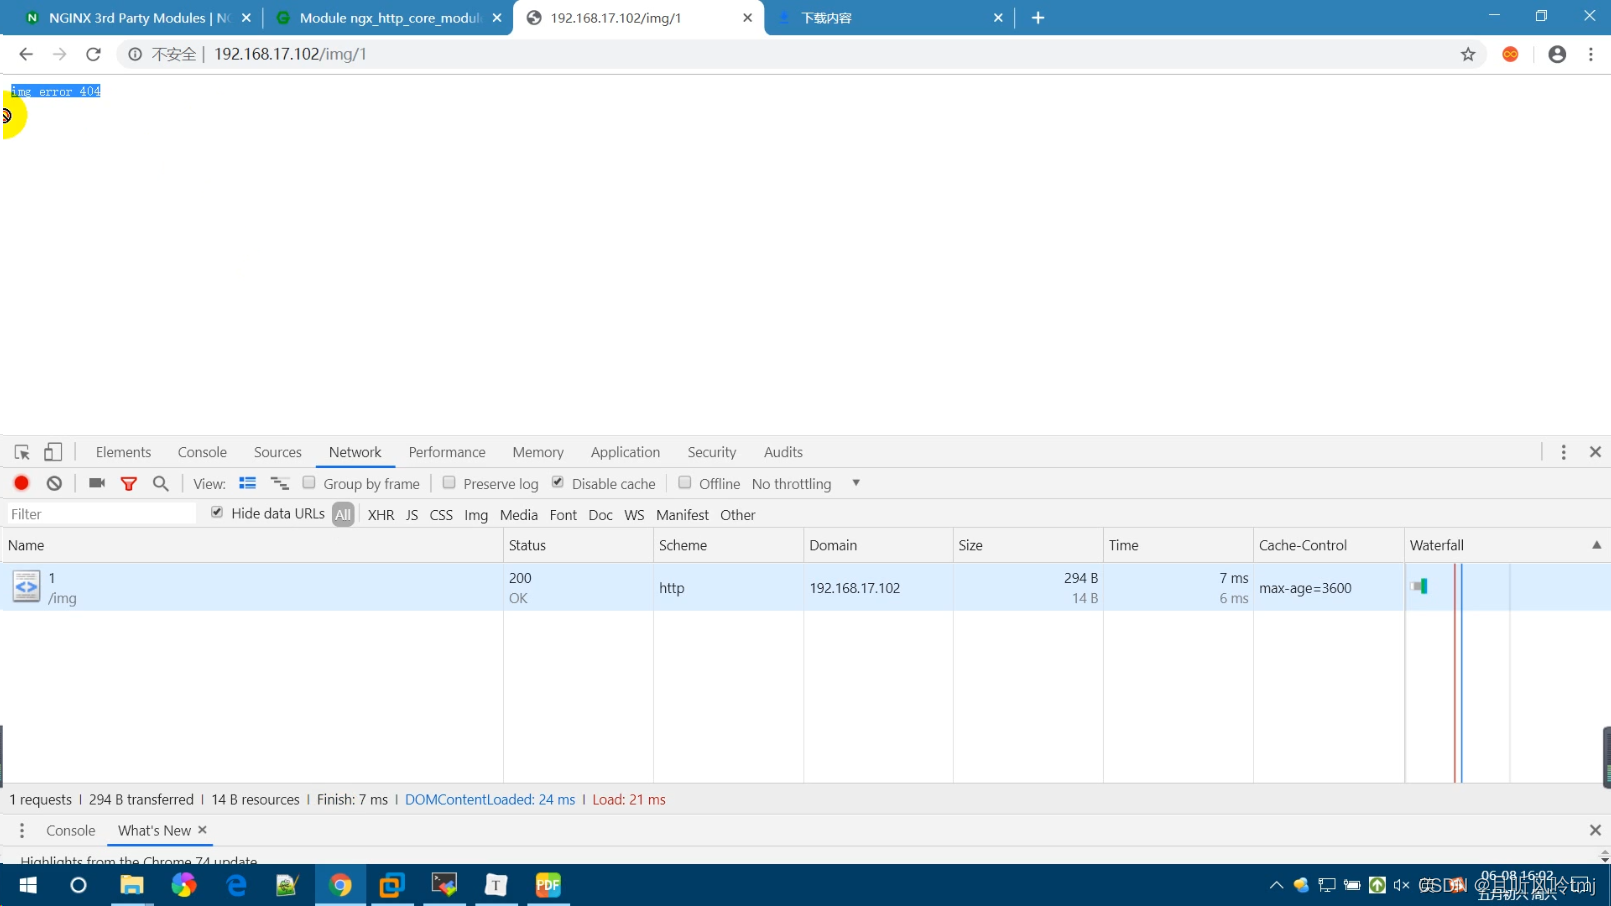Click the red record network log button
Viewport: 1611px width, 906px height.
pos(21,483)
